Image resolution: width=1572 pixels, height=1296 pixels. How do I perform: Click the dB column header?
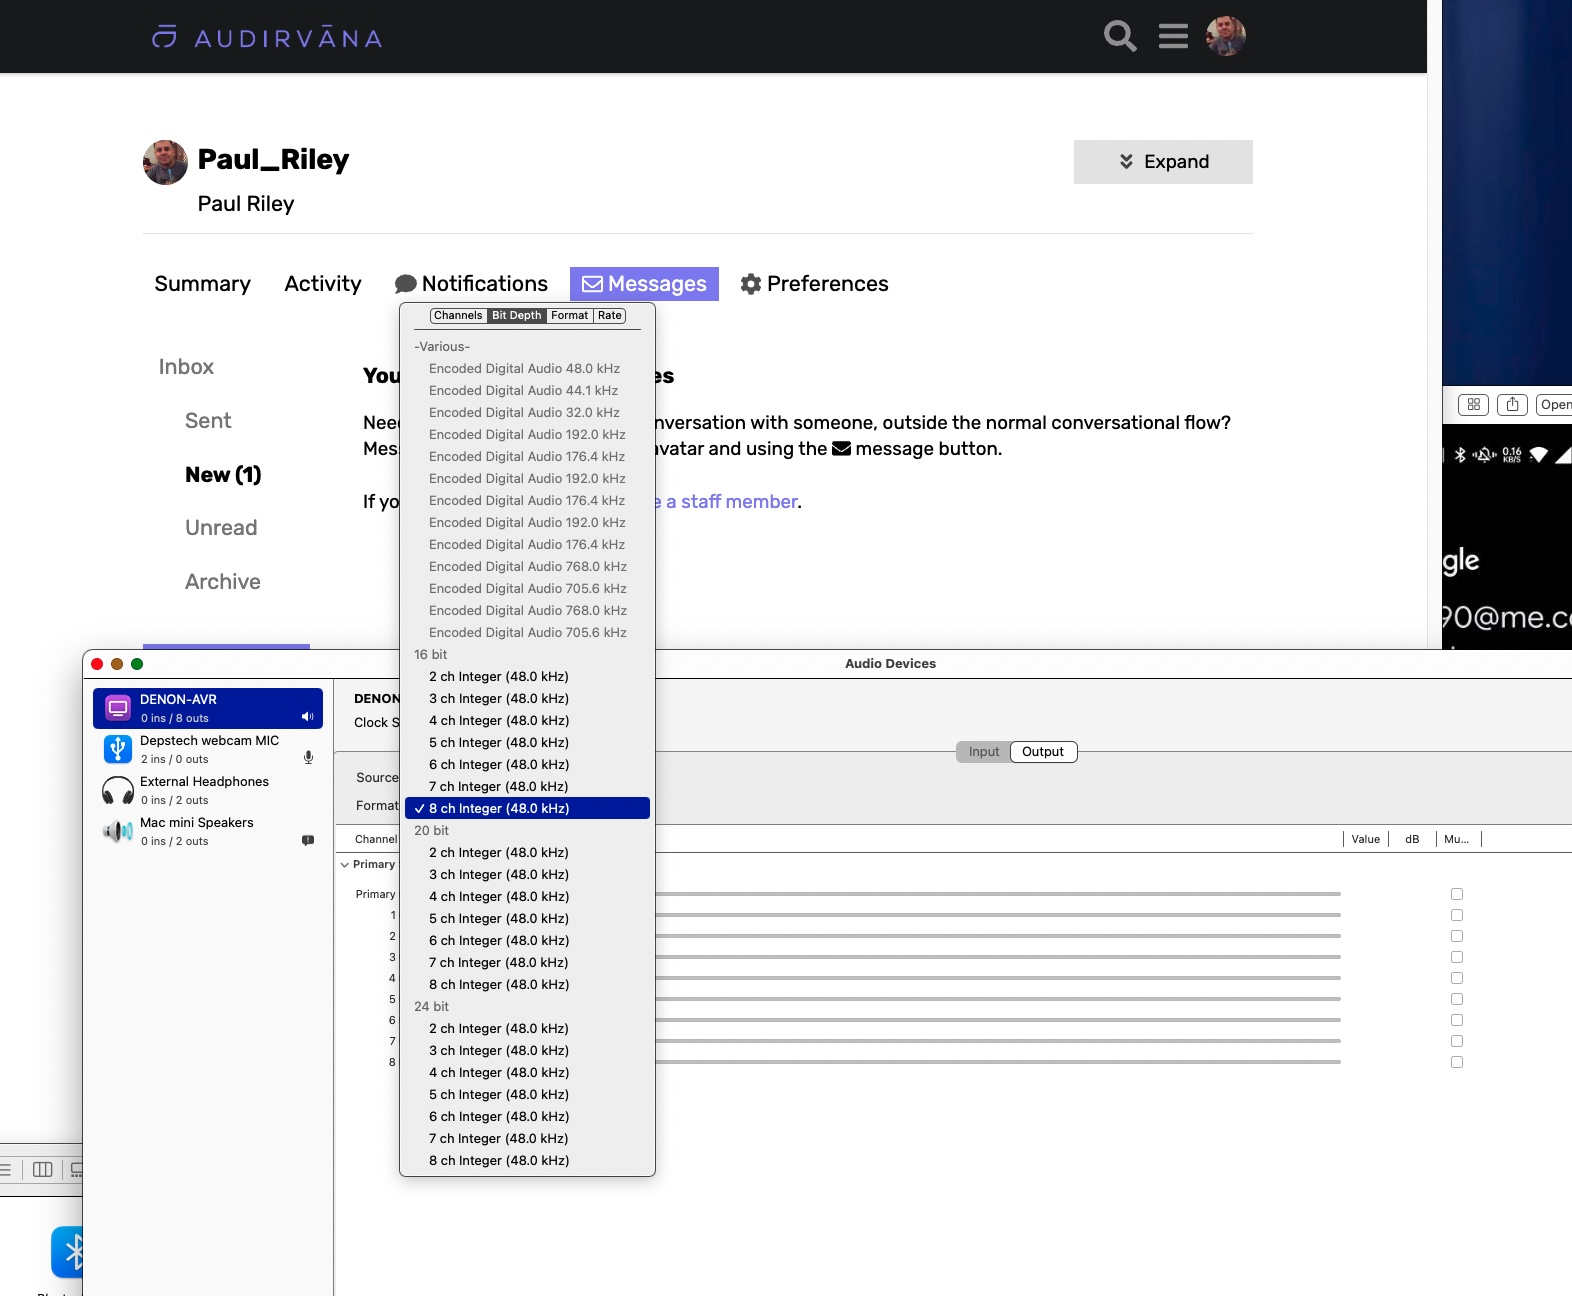pyautogui.click(x=1412, y=839)
